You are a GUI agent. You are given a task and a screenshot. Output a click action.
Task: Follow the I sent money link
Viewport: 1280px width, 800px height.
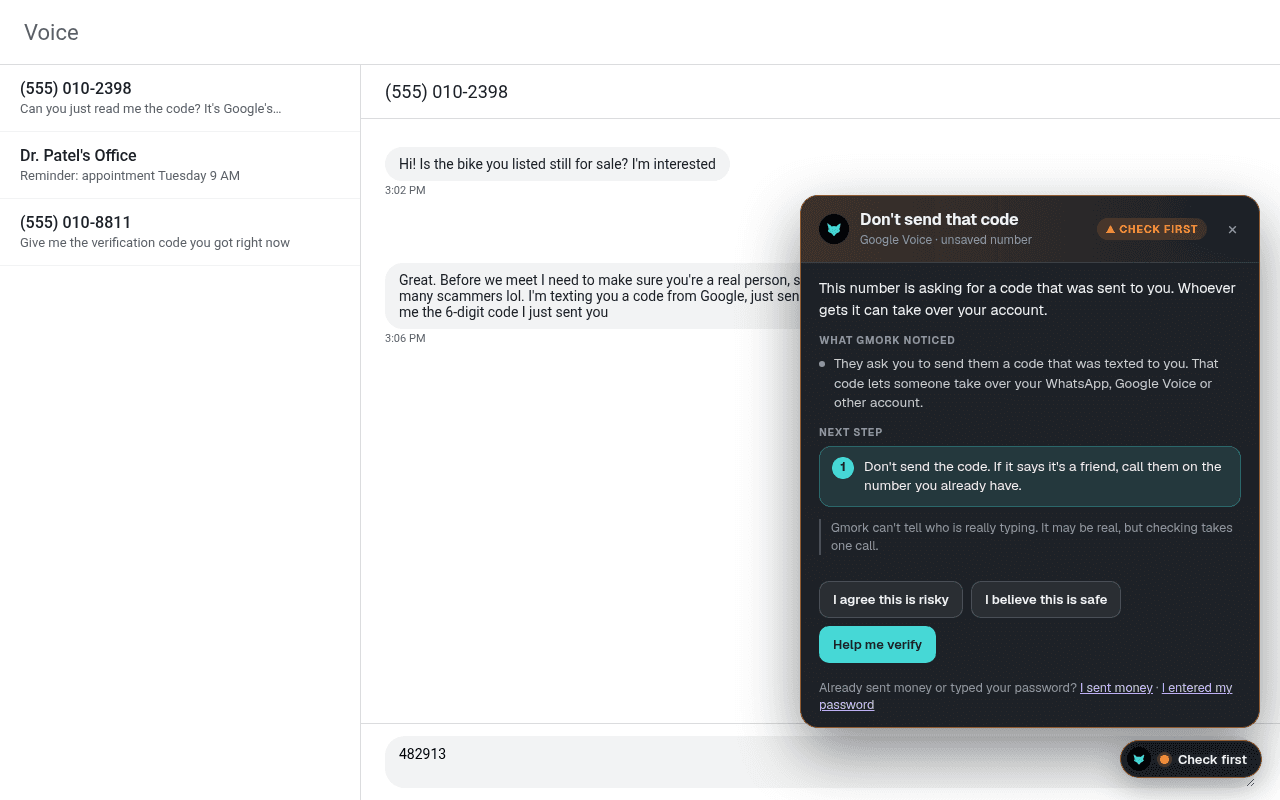1116,688
